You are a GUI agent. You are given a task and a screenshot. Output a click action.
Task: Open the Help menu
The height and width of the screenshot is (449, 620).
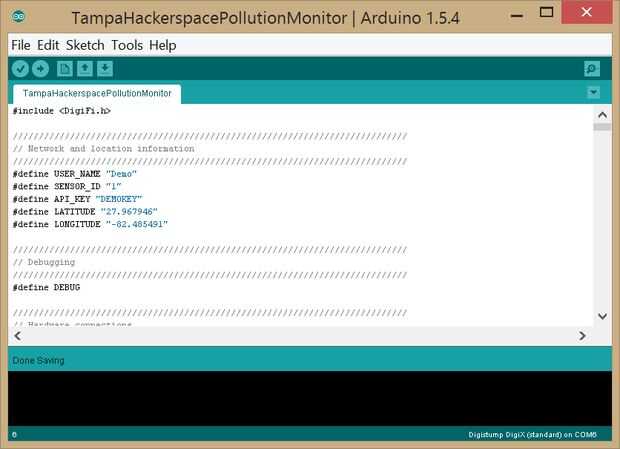click(x=163, y=45)
